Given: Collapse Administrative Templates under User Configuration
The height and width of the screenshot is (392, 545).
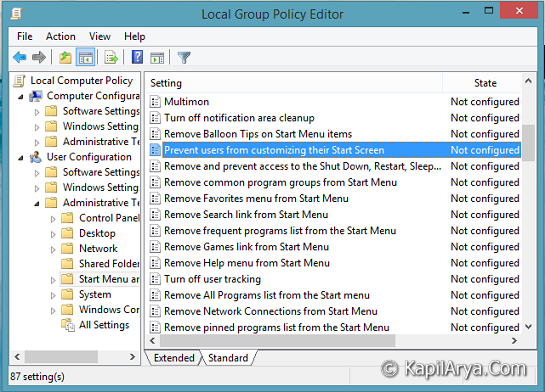Looking at the screenshot, I should [x=37, y=204].
